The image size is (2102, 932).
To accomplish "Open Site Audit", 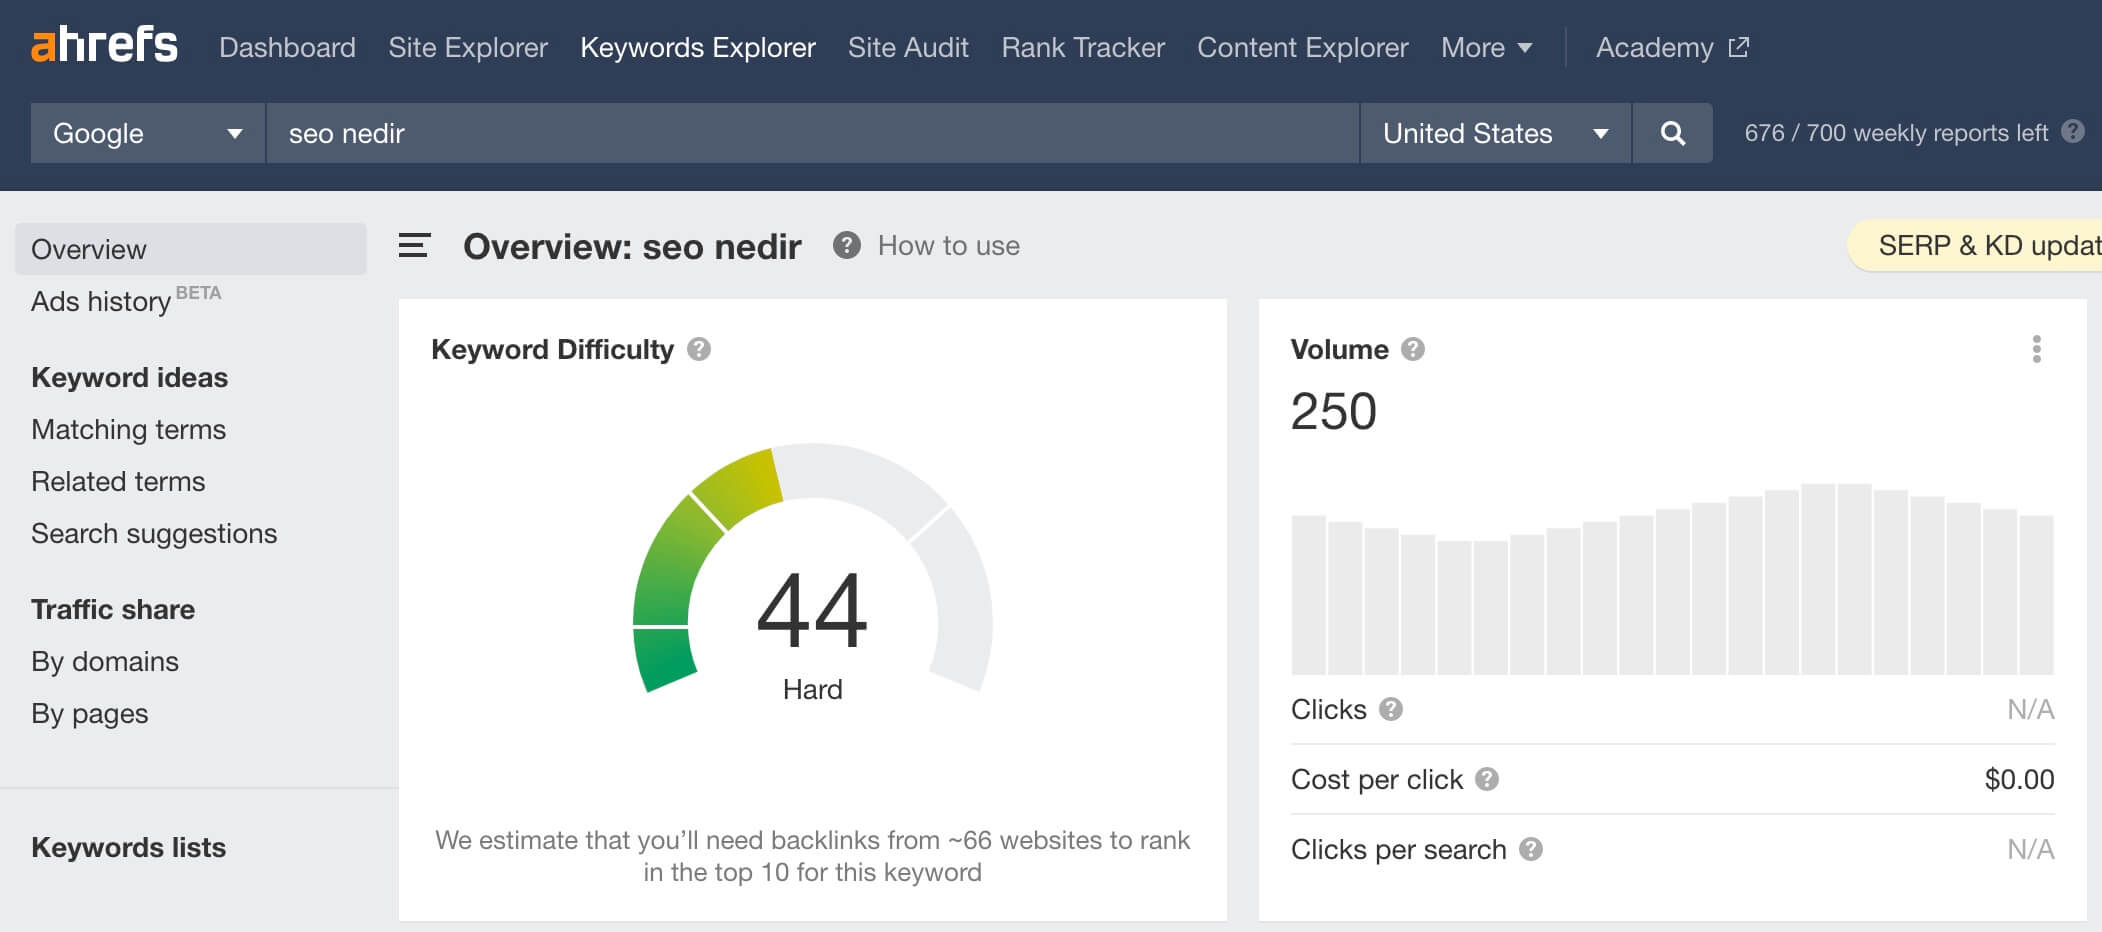I will [908, 47].
